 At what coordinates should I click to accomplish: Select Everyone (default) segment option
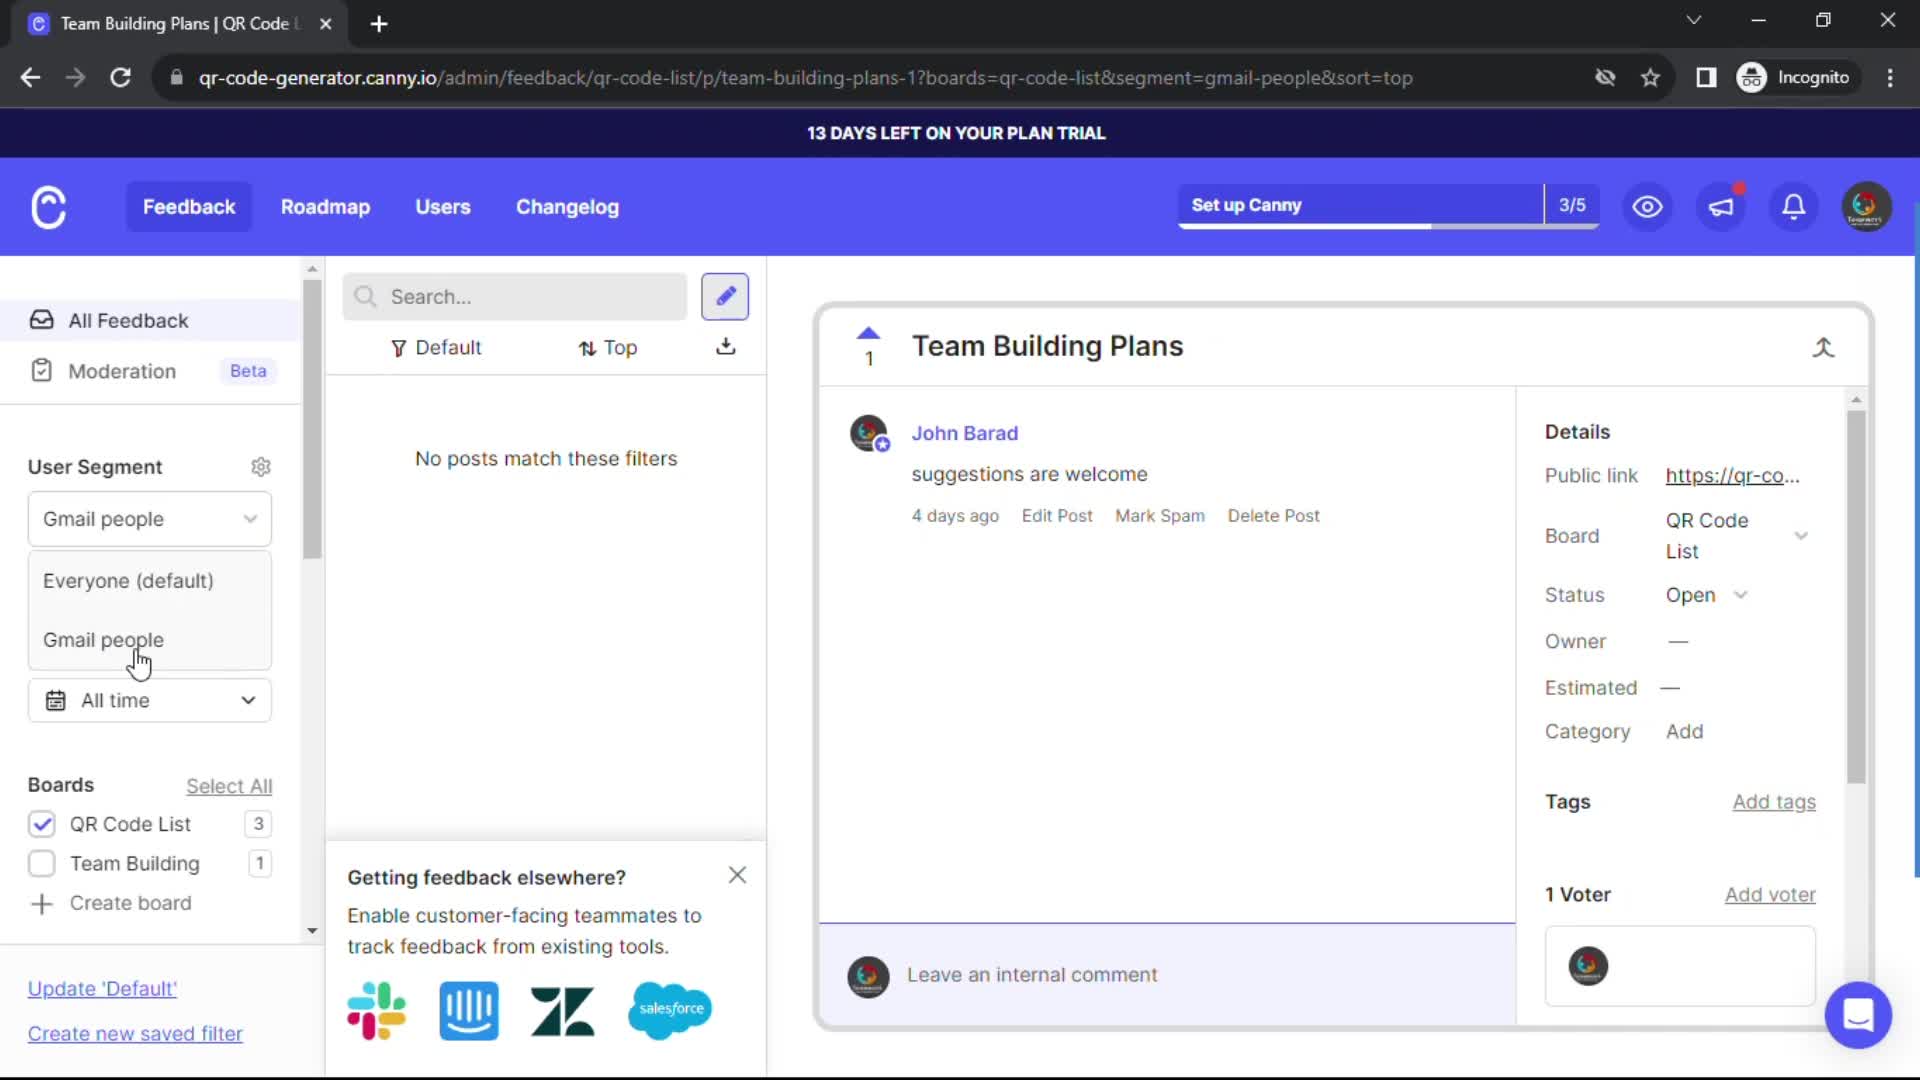(x=150, y=581)
